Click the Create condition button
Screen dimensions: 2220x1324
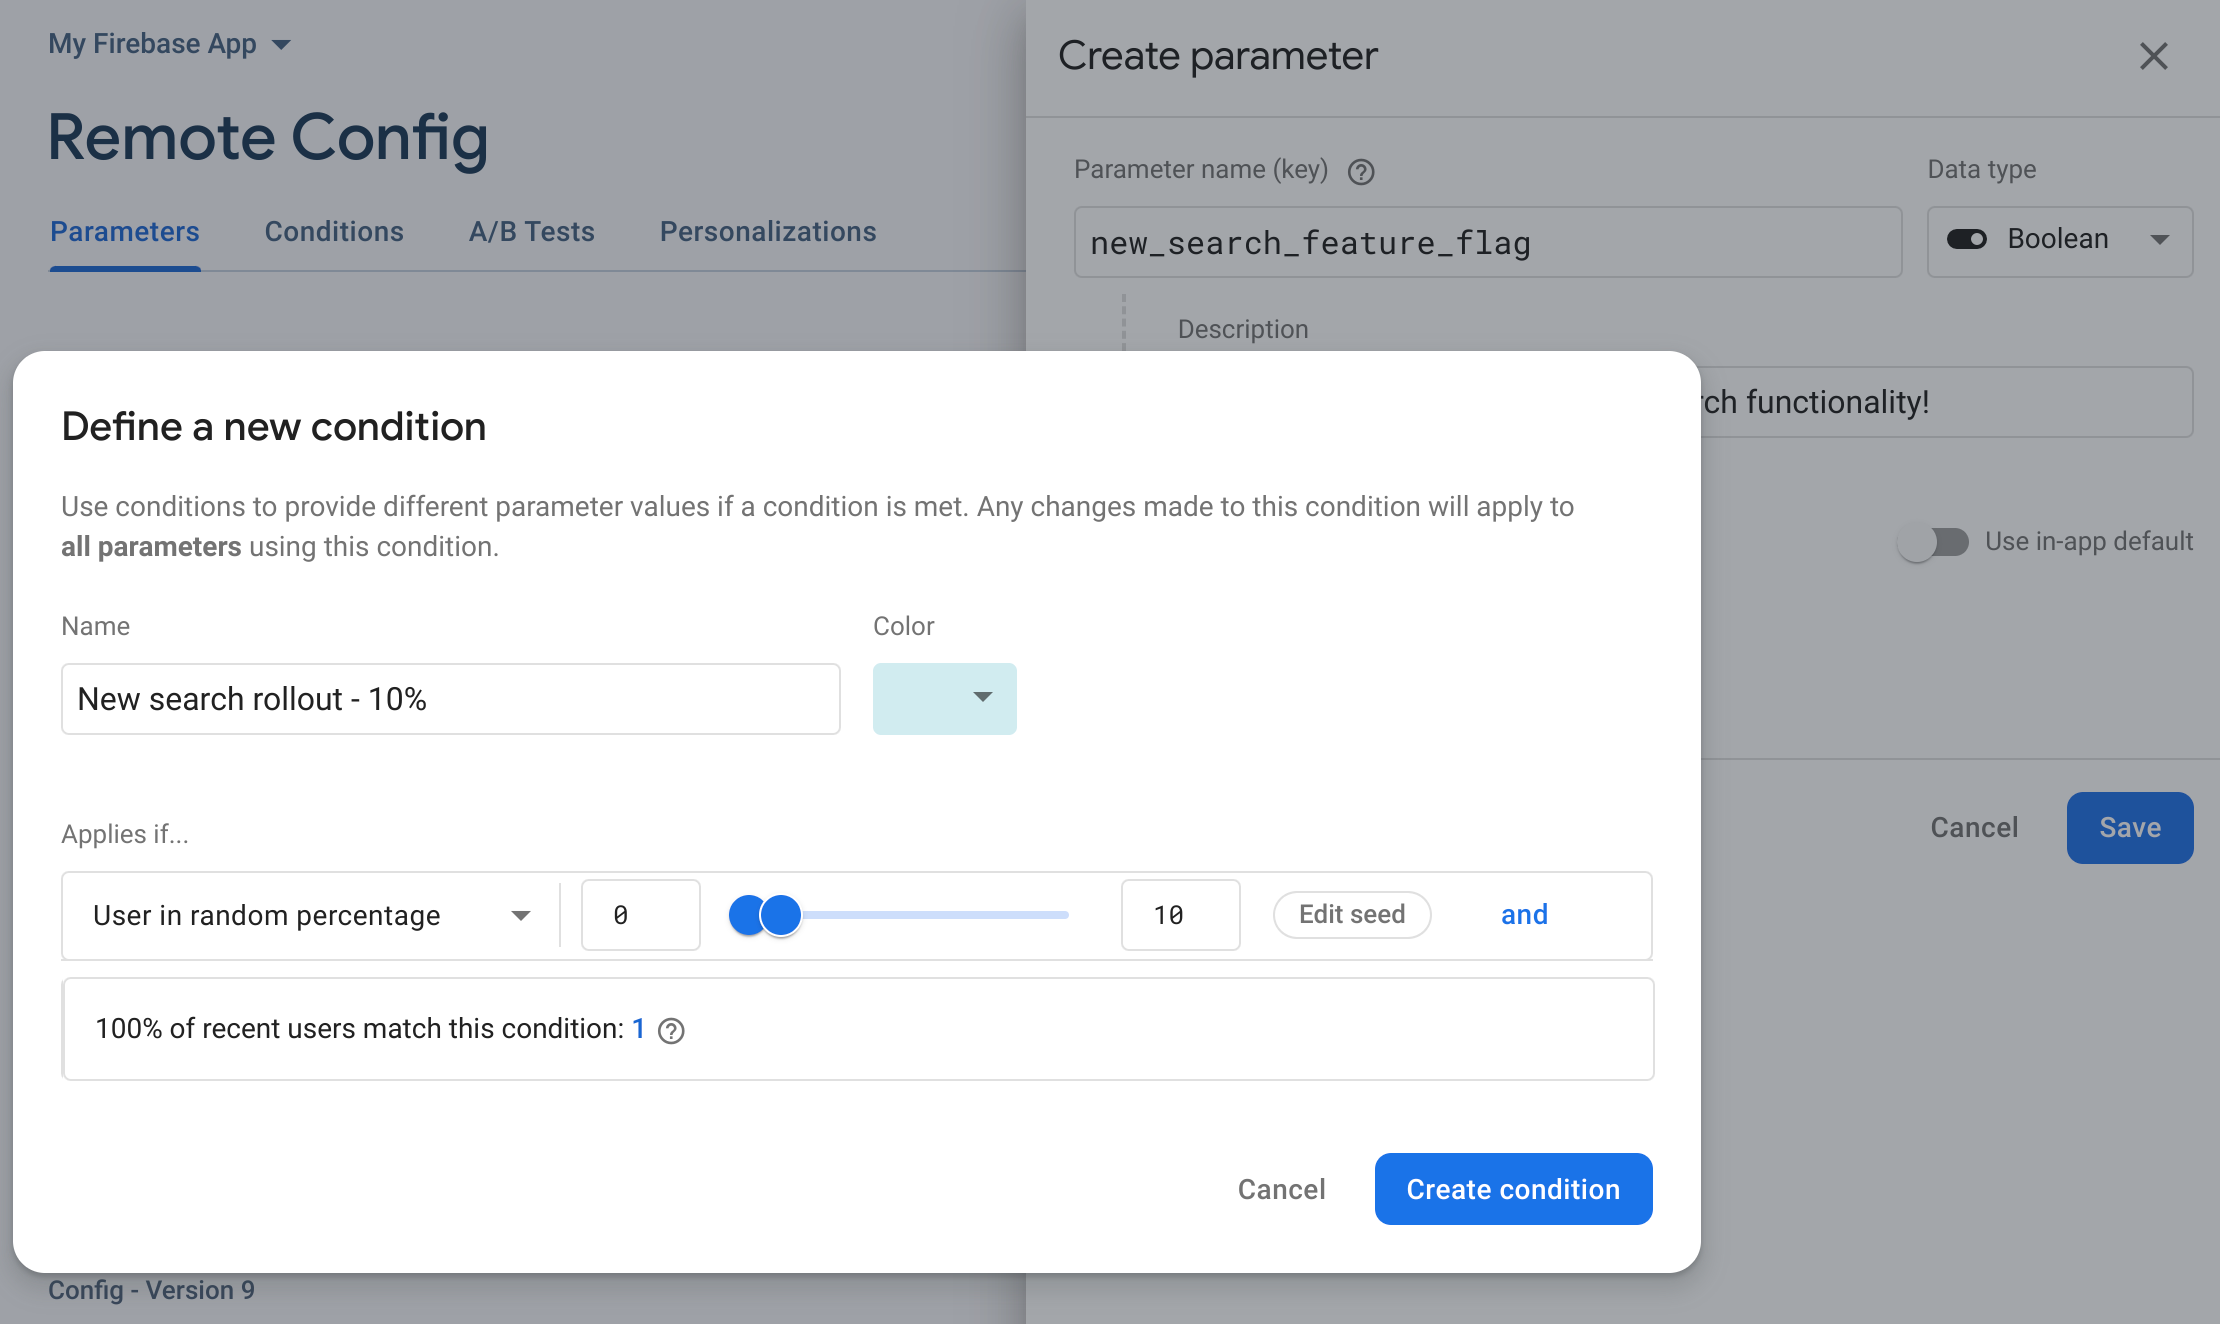pyautogui.click(x=1513, y=1188)
